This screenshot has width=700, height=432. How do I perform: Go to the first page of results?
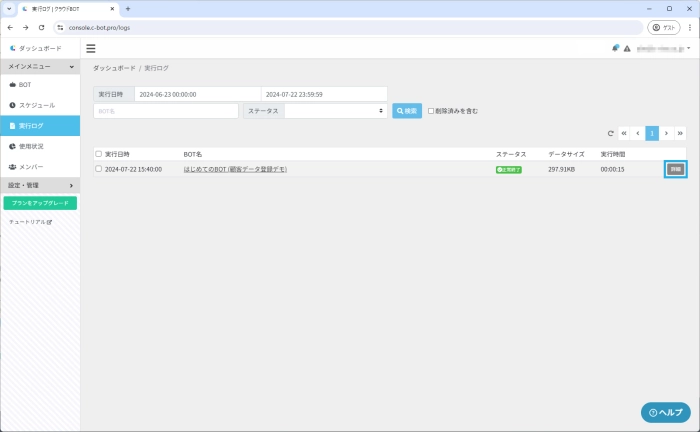(624, 133)
